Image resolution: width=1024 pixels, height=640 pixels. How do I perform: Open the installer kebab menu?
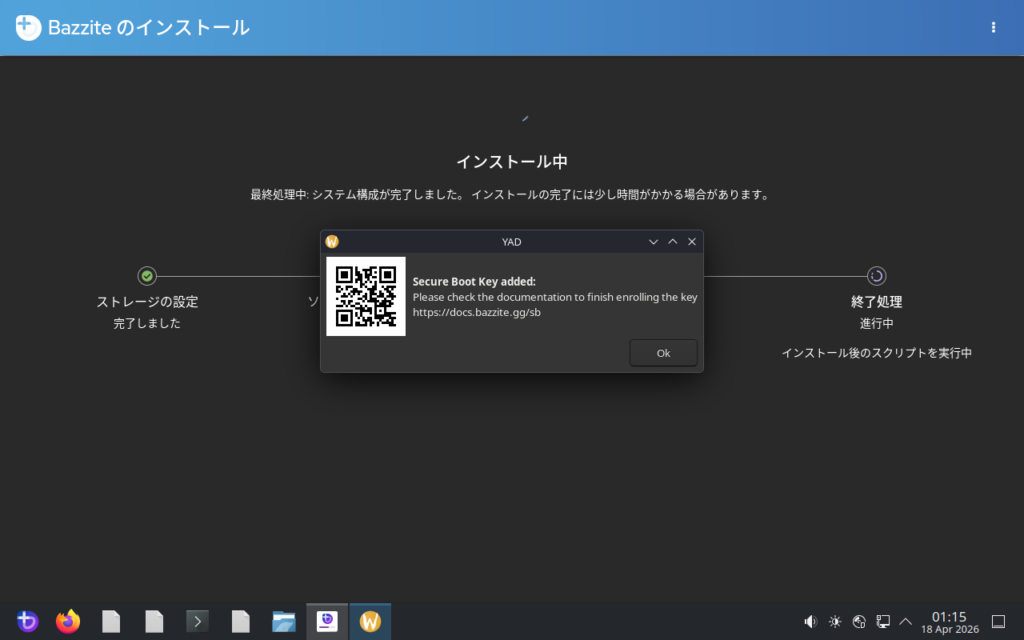coord(993,28)
